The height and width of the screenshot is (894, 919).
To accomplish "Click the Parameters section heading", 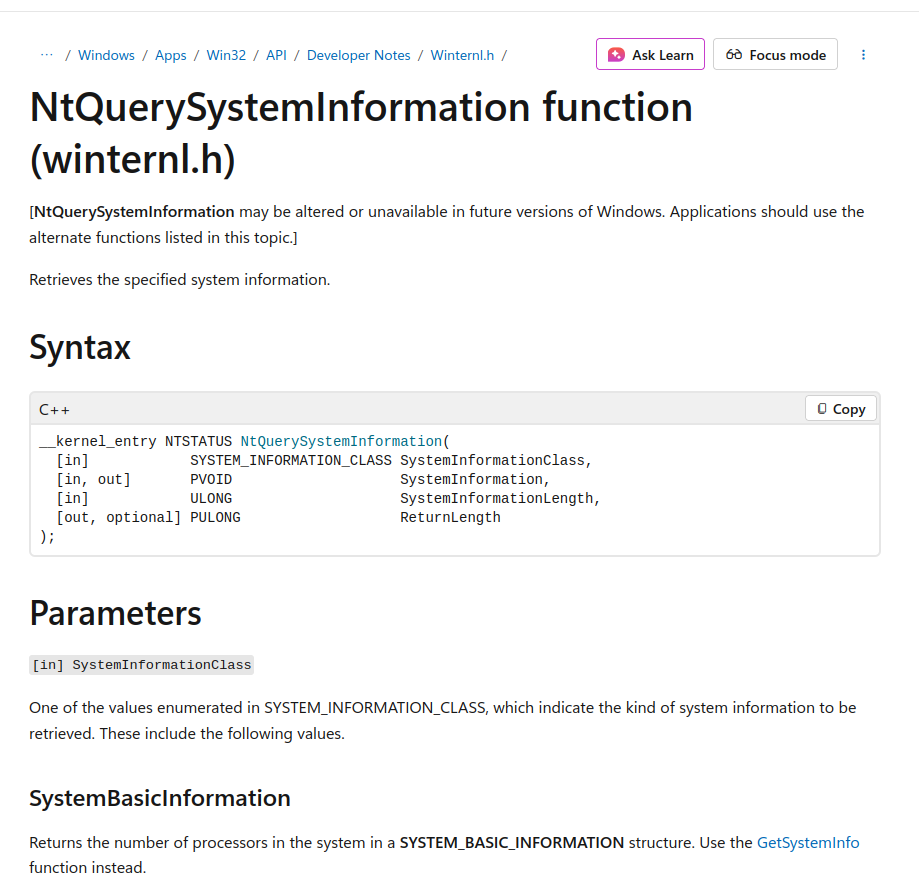I will coord(115,612).
